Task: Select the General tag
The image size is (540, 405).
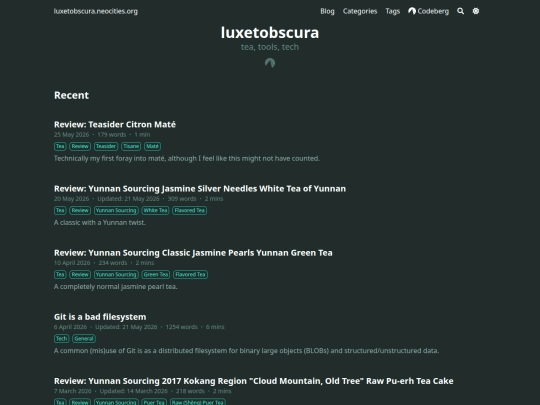Action: (x=84, y=339)
